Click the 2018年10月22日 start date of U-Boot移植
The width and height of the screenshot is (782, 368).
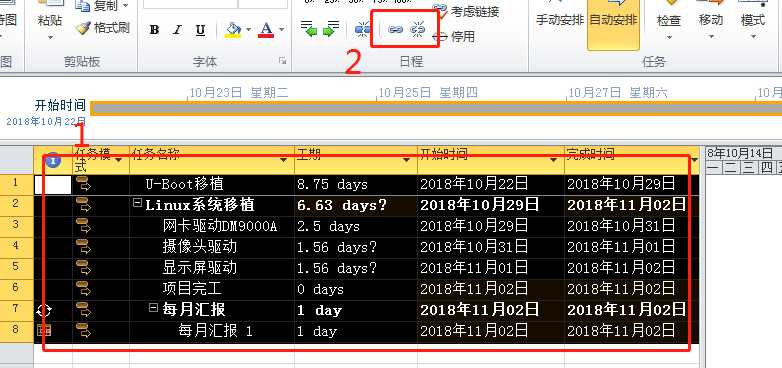[x=491, y=184]
